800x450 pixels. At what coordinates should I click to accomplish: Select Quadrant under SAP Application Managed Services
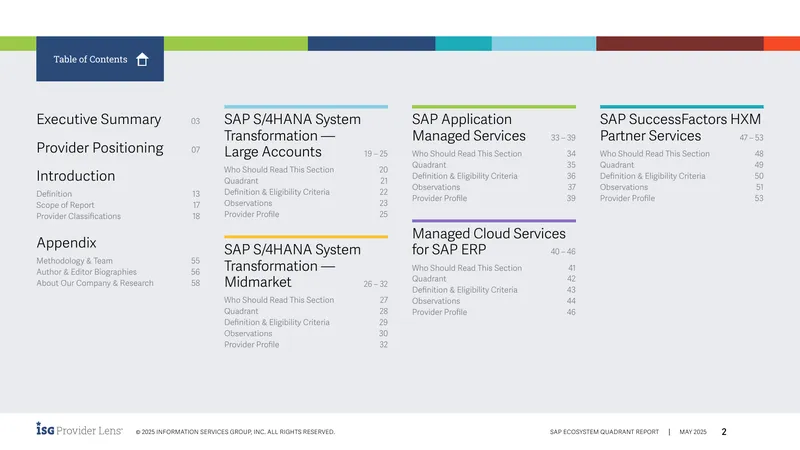coord(429,165)
